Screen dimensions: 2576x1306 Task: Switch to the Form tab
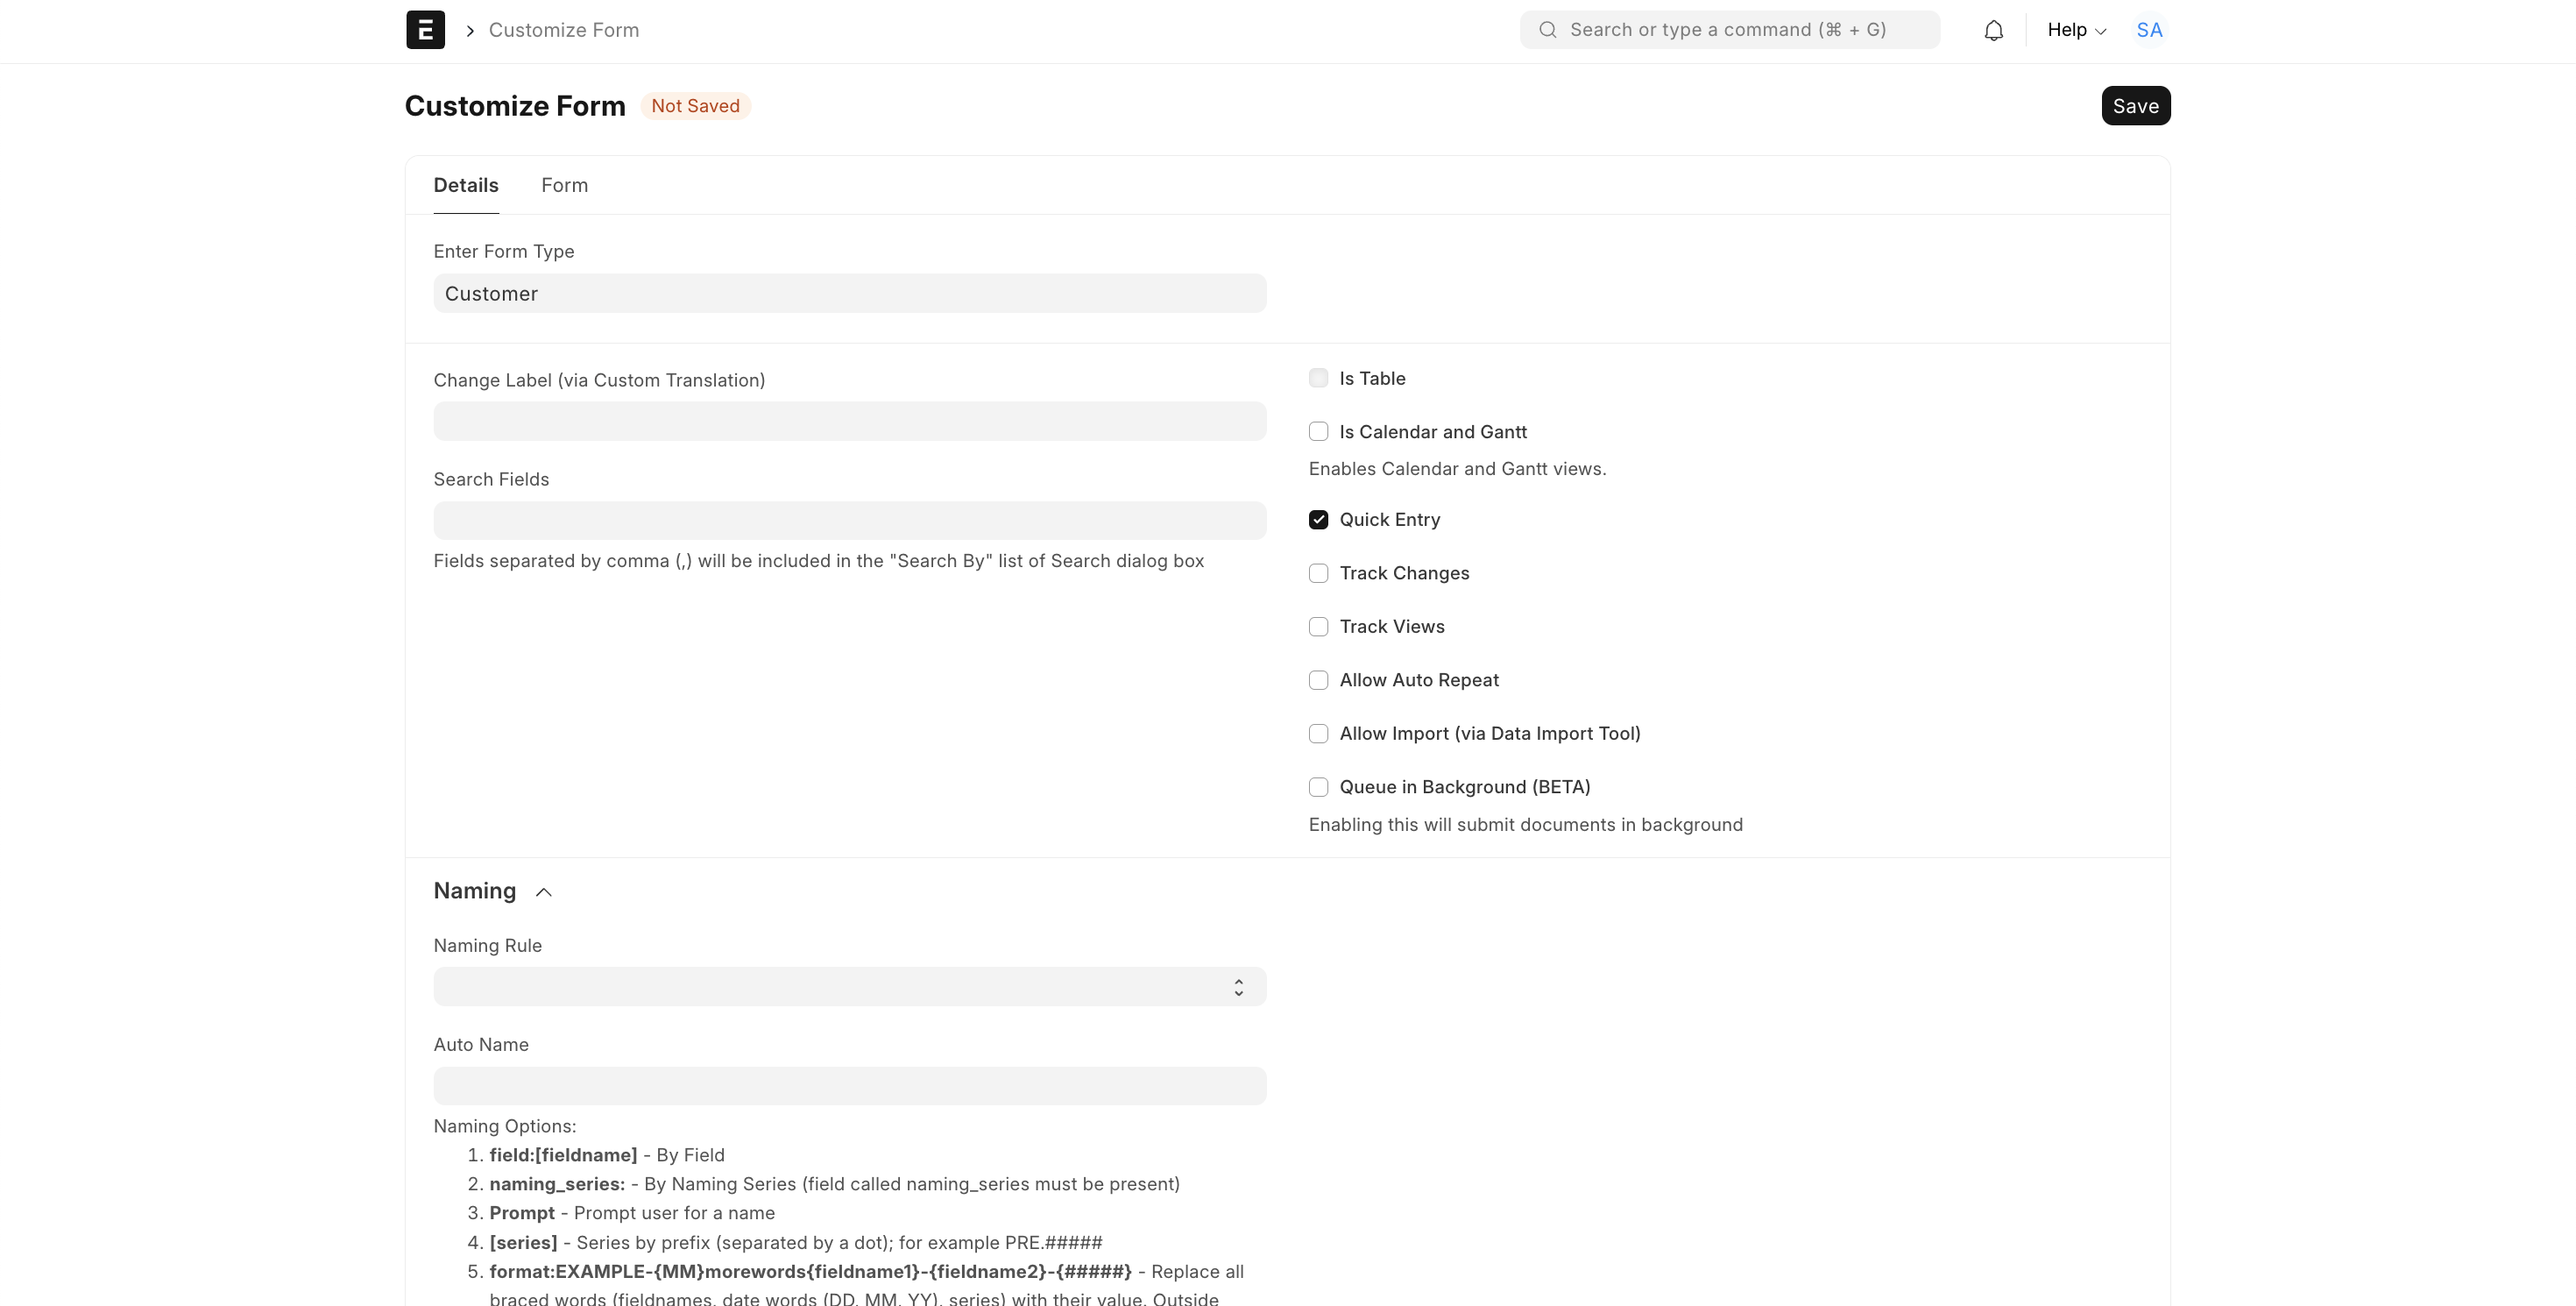pos(564,185)
